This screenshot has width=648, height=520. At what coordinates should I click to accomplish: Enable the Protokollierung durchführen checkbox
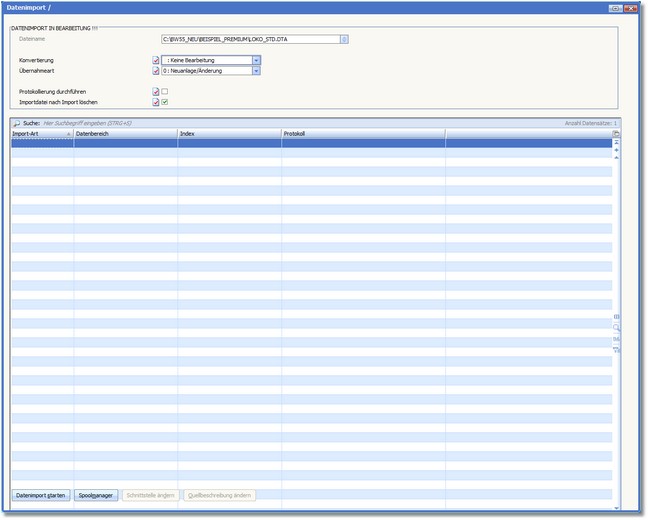click(165, 92)
